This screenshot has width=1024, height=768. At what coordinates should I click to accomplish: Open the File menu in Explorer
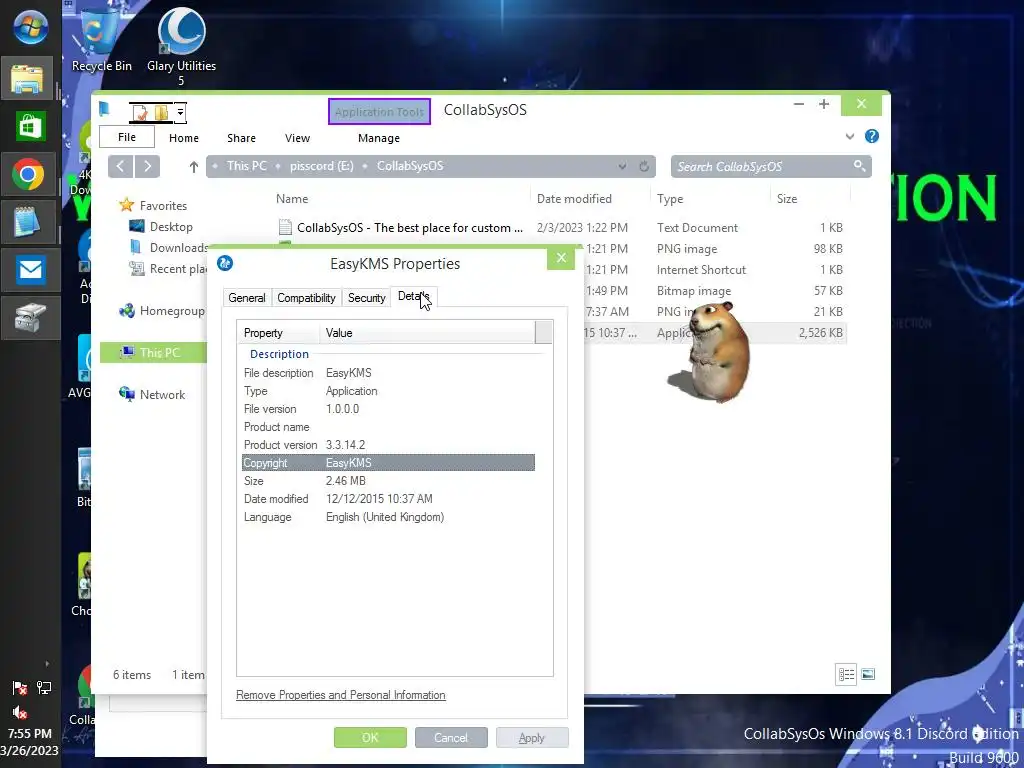tap(127, 137)
